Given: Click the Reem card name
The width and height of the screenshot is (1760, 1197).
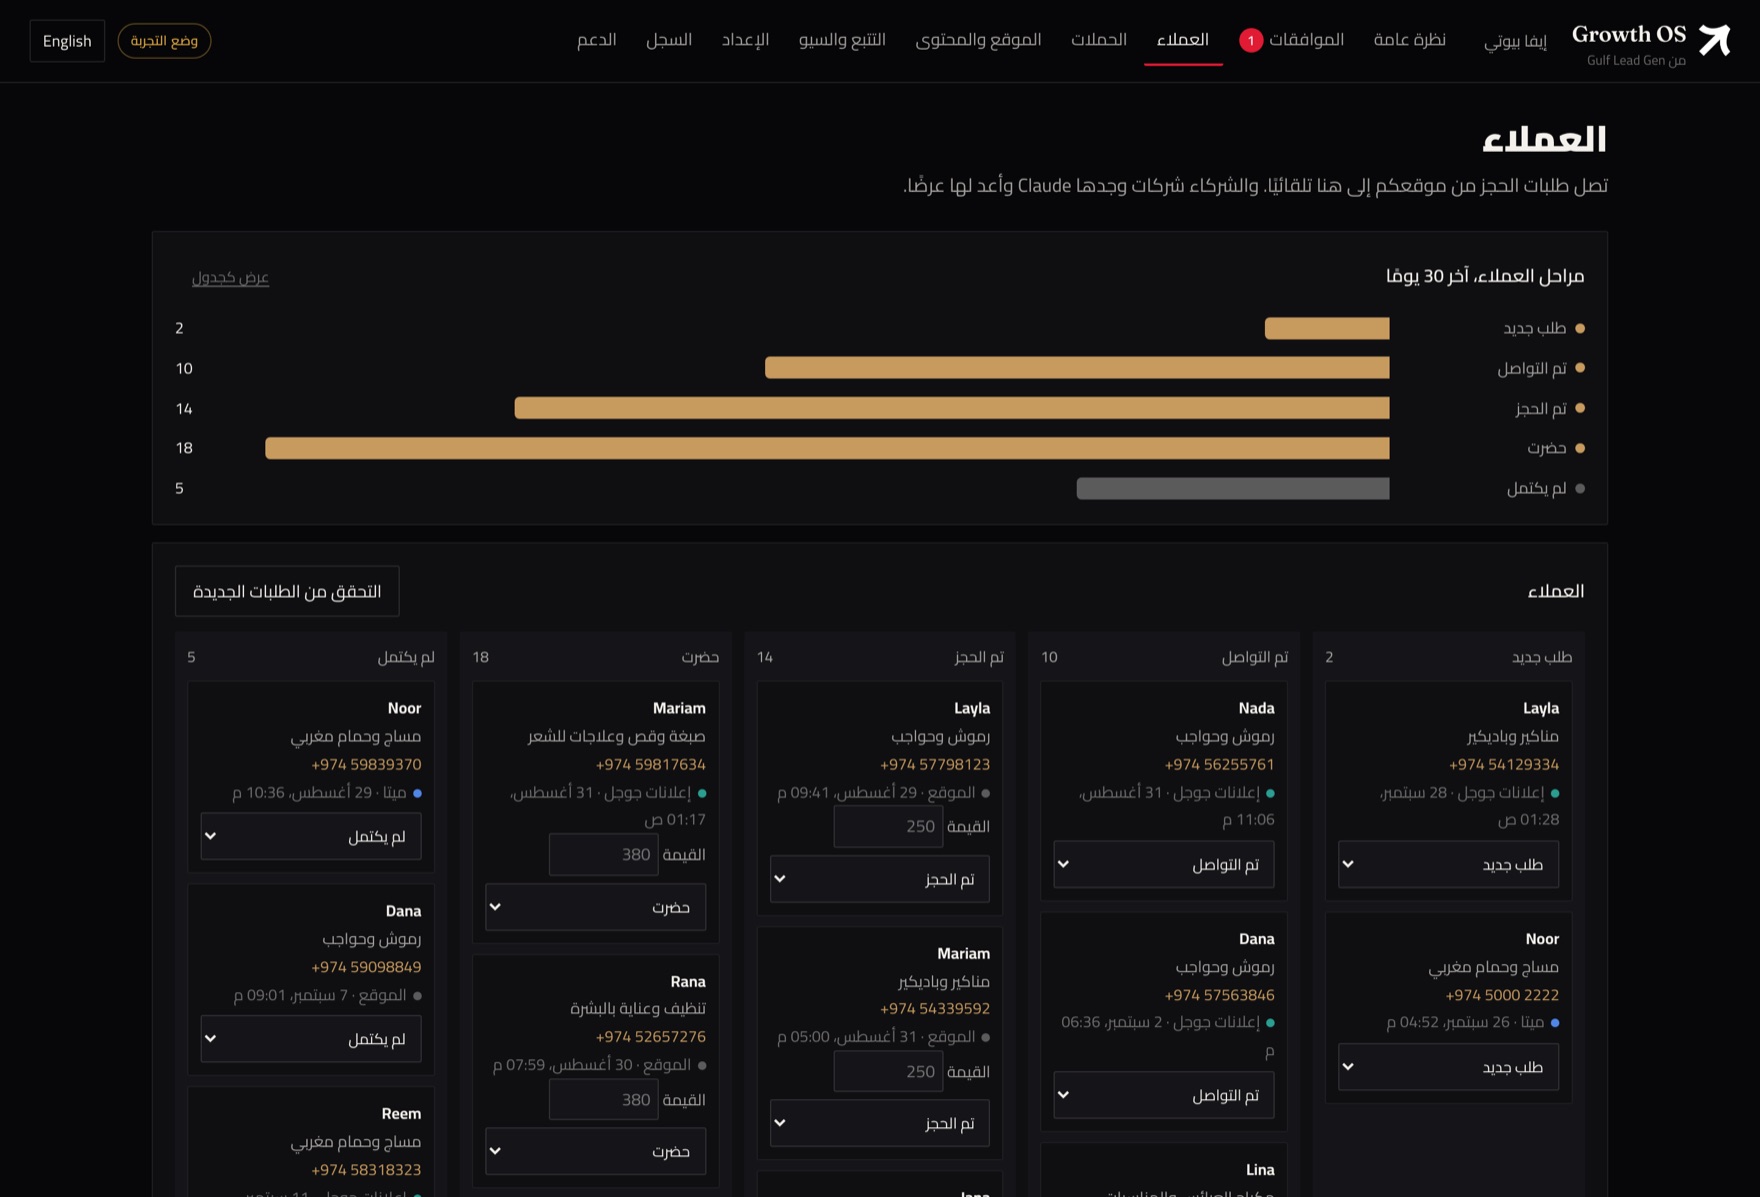Looking at the screenshot, I should click(x=401, y=1114).
